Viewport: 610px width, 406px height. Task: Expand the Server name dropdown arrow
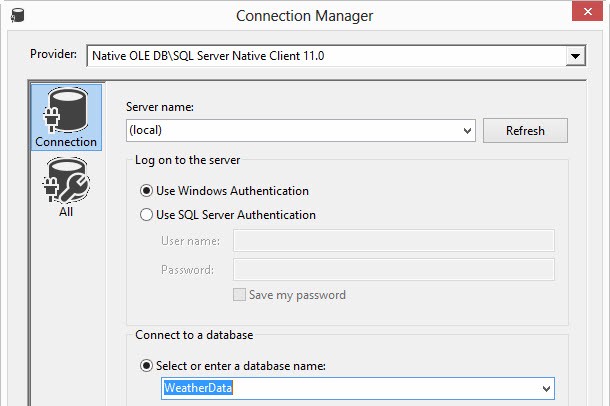[x=467, y=131]
